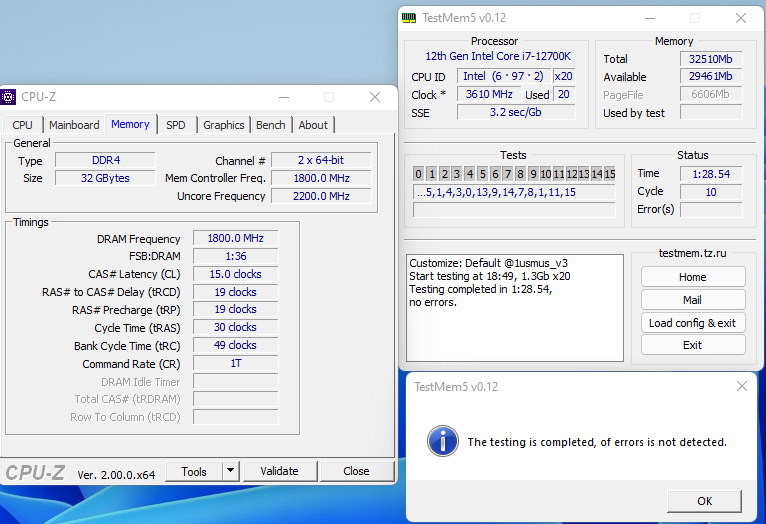
Task: Click the 2 x 64-bit Channel value
Action: pos(321,160)
